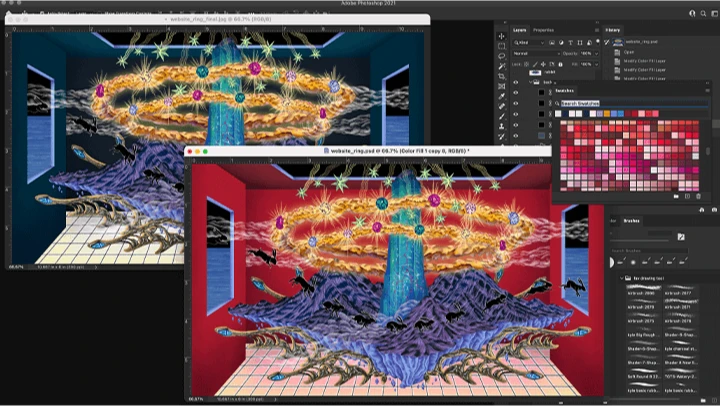Switch to the Properties tab
720x406 pixels.
point(543,30)
